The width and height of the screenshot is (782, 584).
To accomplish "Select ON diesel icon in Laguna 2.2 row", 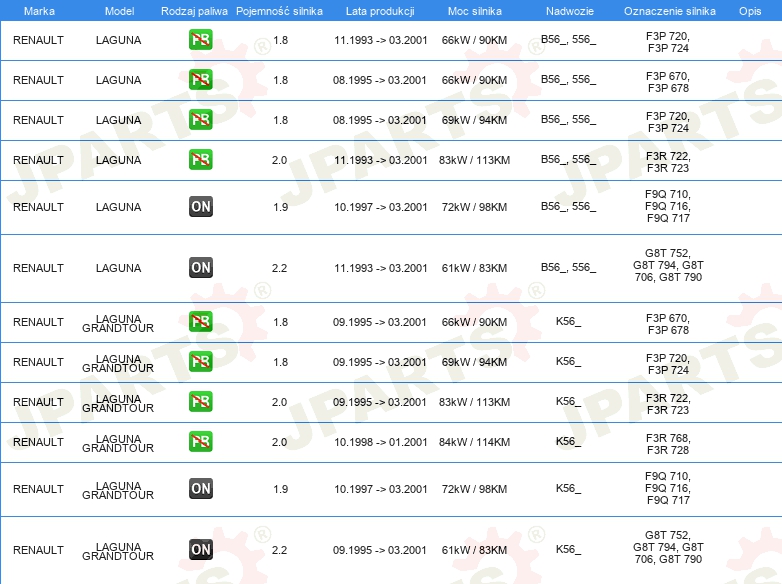I will point(200,267).
